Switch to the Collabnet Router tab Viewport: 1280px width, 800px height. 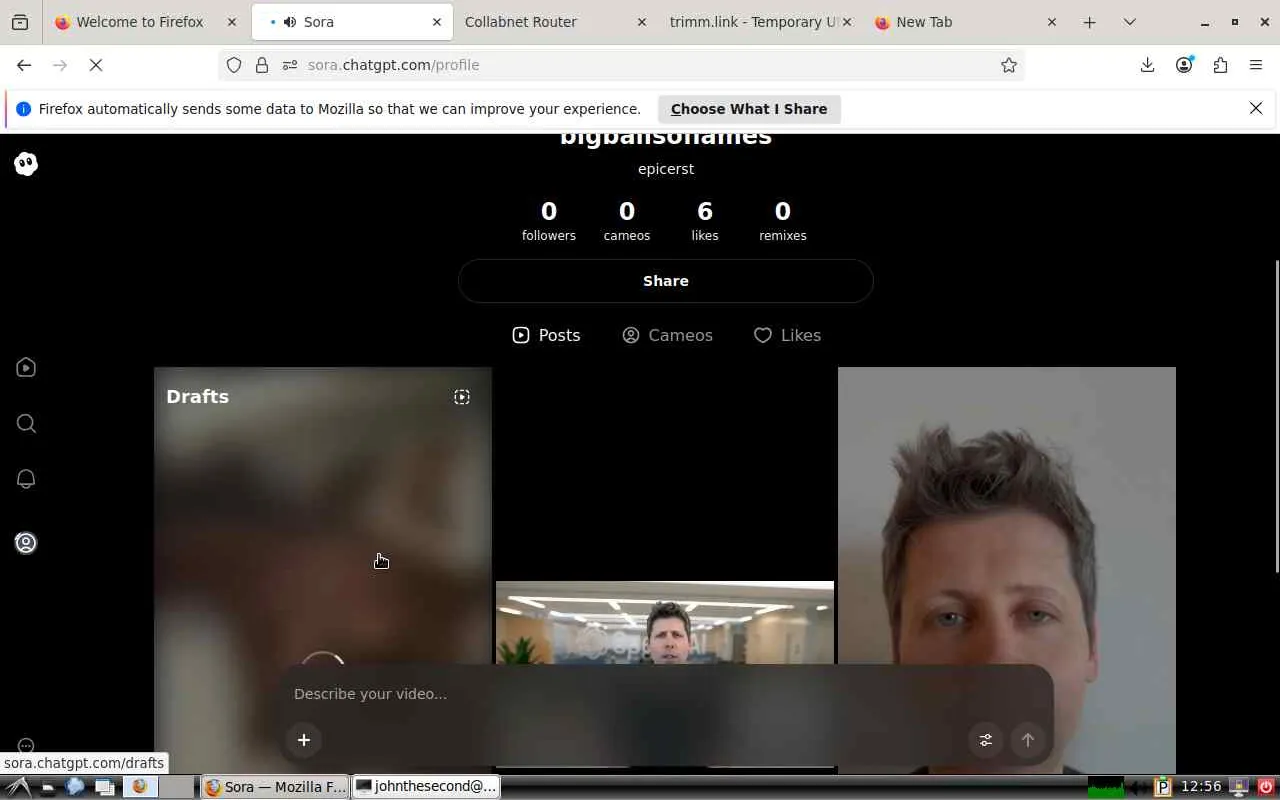[555, 22]
